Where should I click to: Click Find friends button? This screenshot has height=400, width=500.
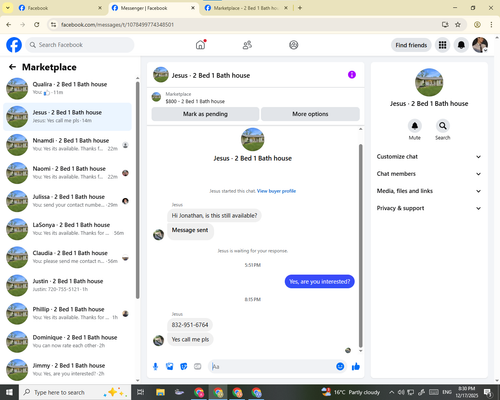[x=411, y=45]
